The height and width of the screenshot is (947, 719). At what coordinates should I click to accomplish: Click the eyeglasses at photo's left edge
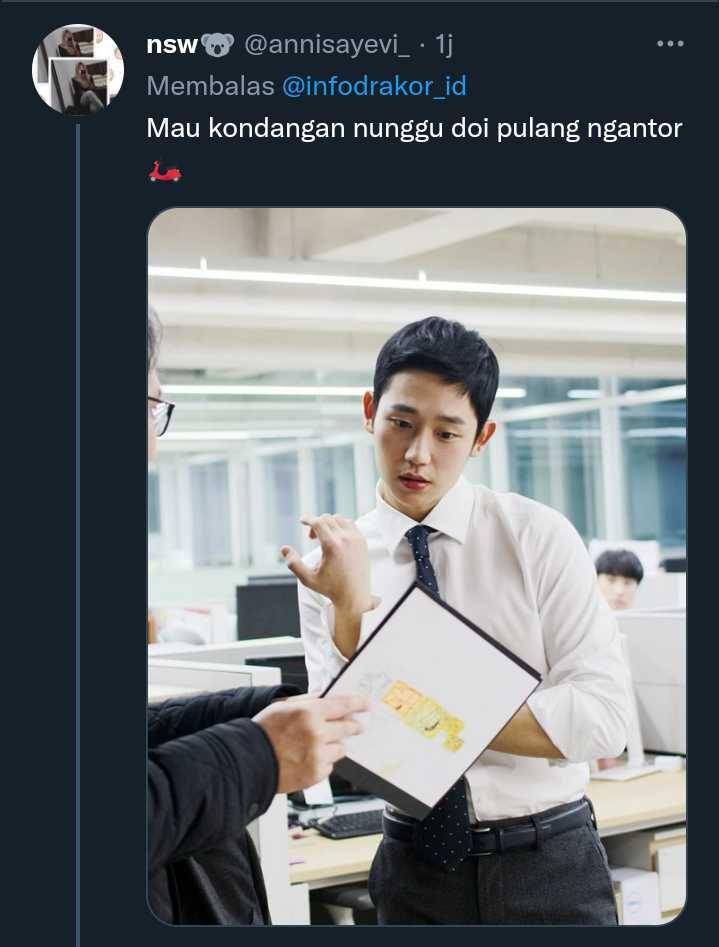[x=160, y=415]
